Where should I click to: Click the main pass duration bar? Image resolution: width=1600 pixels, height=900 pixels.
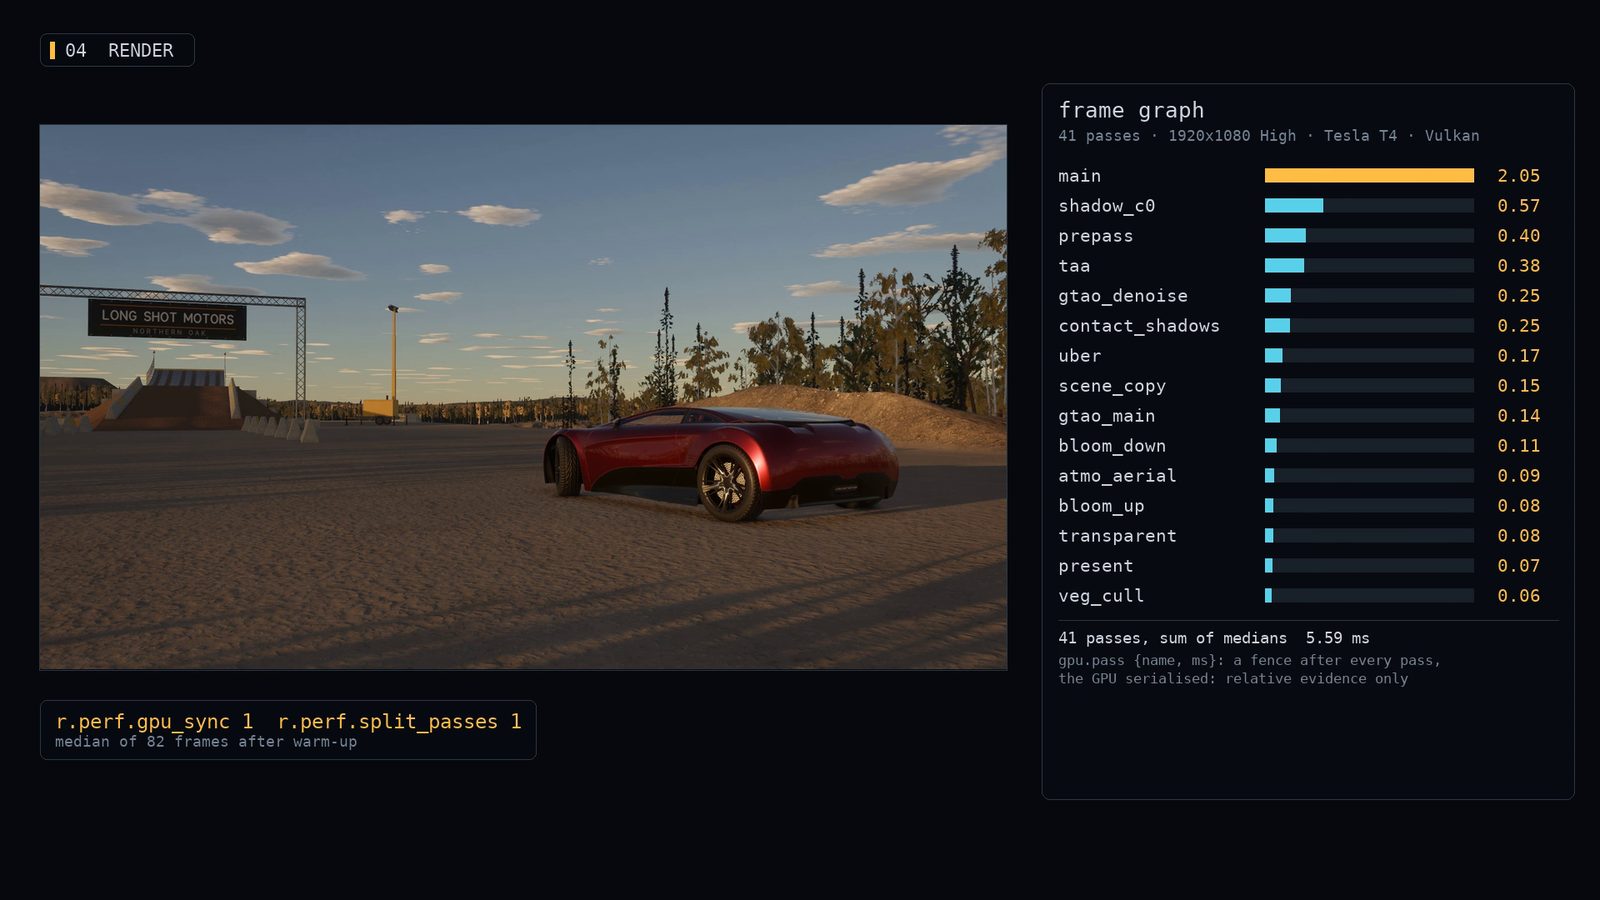(x=1369, y=175)
